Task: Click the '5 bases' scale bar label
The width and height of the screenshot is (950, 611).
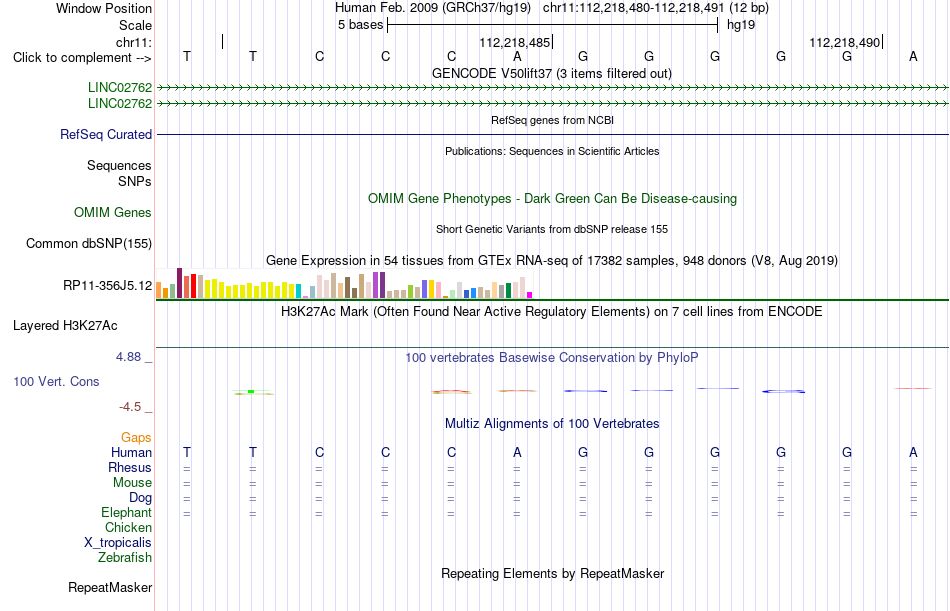Action: point(360,25)
